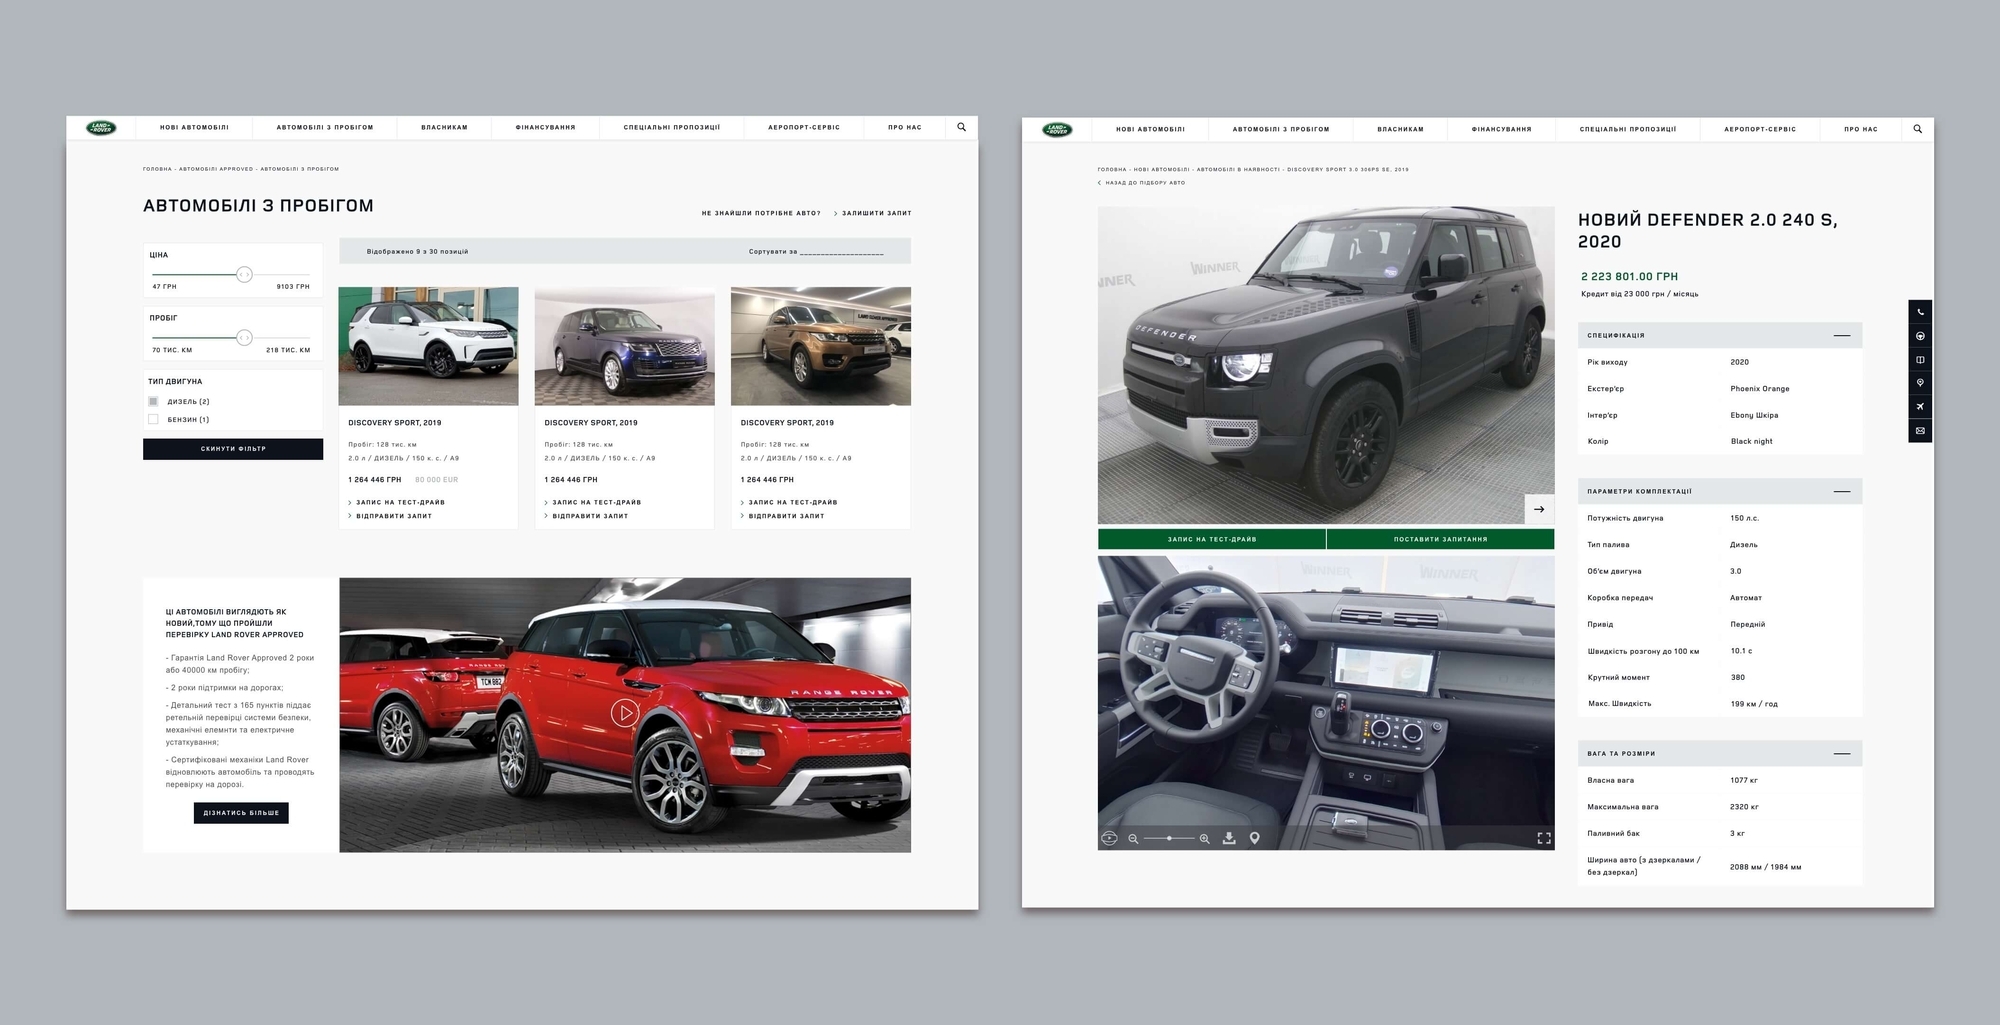The image size is (2000, 1025).
Task: Collapse the Специфікація section
Action: pos(1841,336)
